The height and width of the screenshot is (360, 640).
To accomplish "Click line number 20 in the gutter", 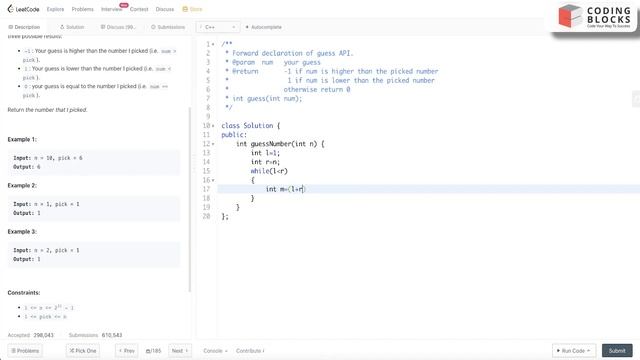I will [x=207, y=216].
